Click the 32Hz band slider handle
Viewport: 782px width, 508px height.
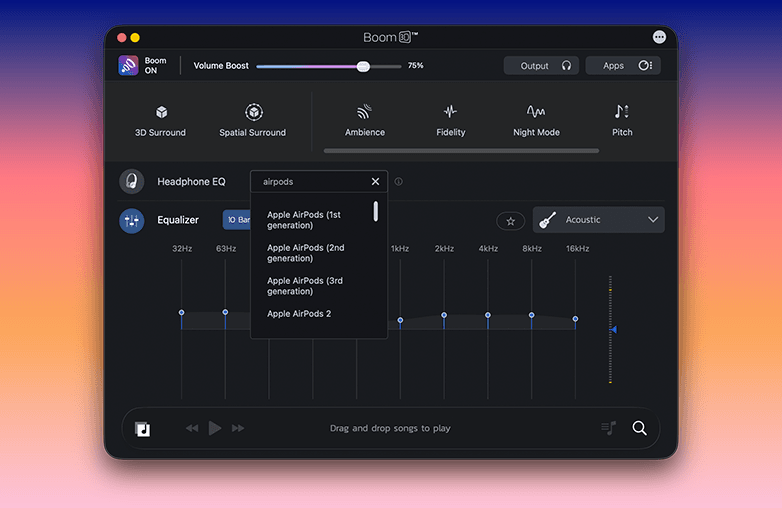coord(182,313)
